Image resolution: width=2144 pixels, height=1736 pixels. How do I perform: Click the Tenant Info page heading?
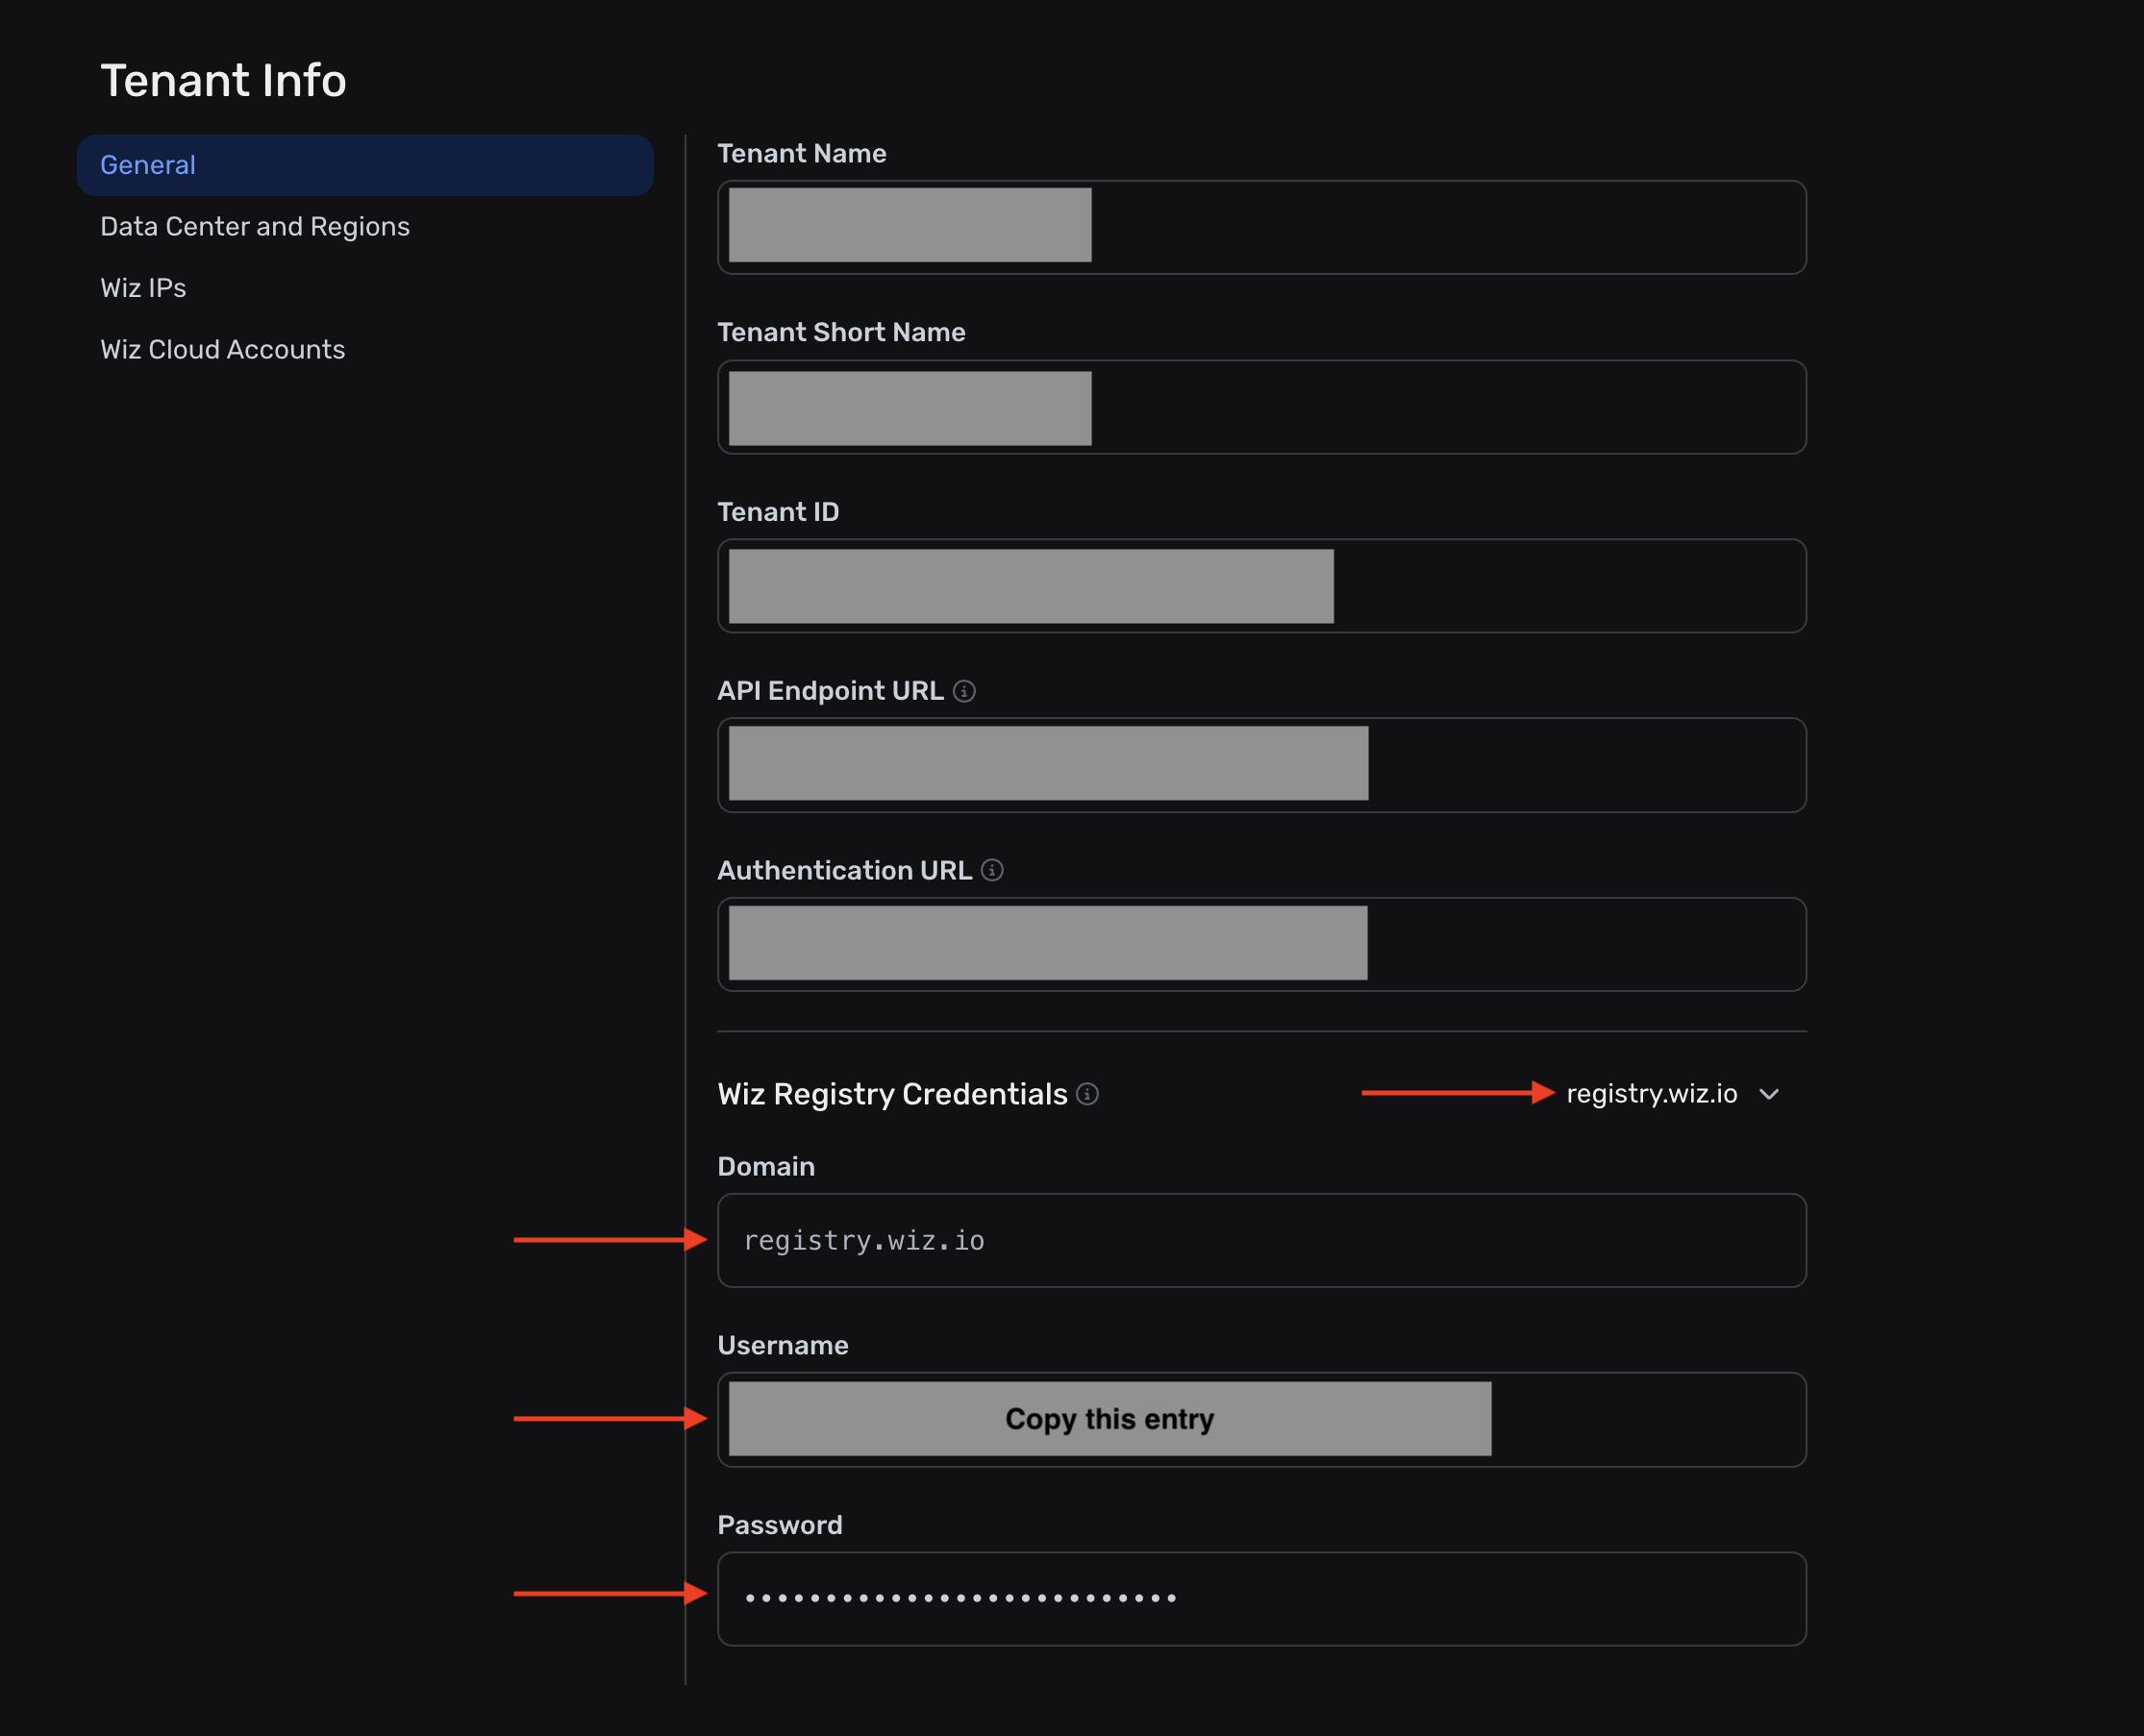point(223,80)
